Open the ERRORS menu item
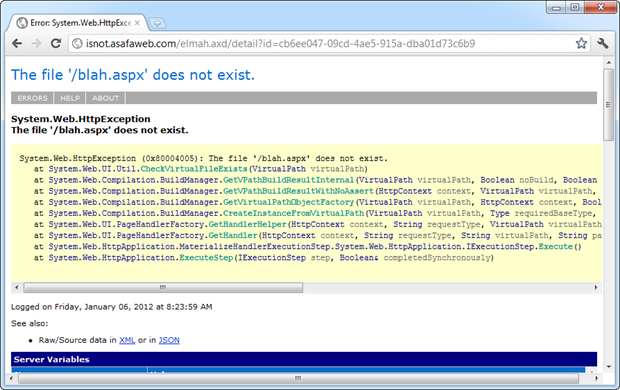The image size is (620, 390). pos(32,98)
